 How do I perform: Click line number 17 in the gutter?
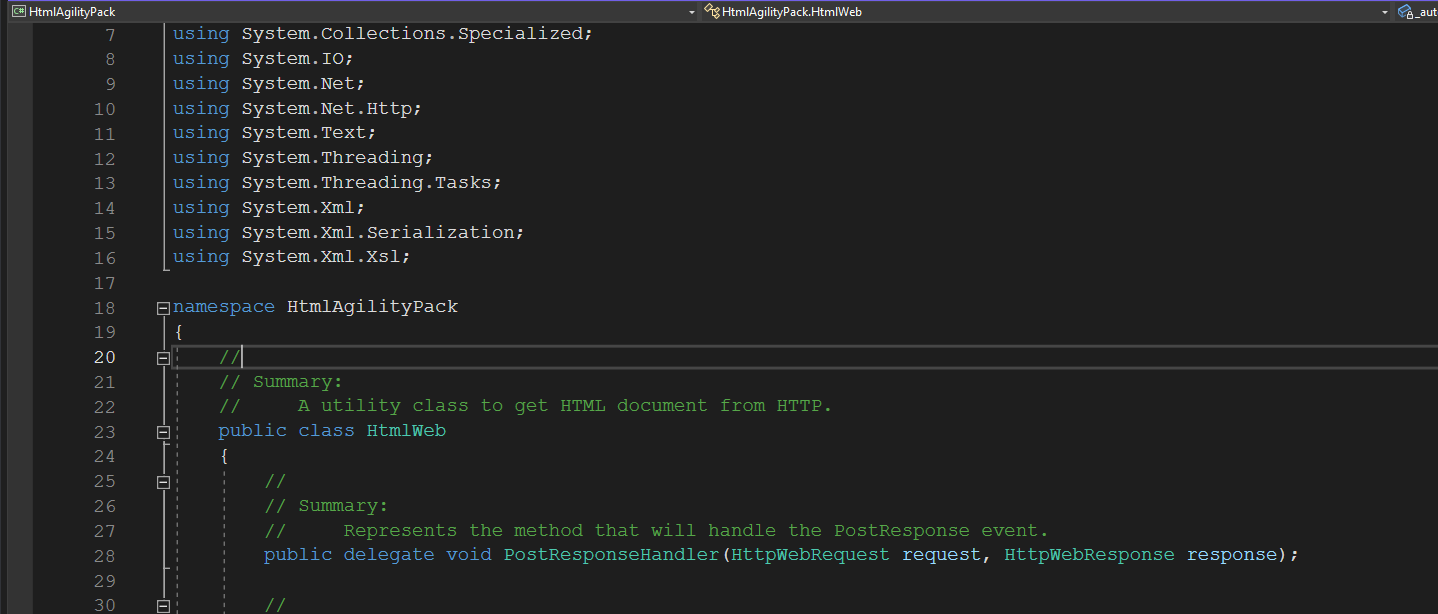(105, 283)
